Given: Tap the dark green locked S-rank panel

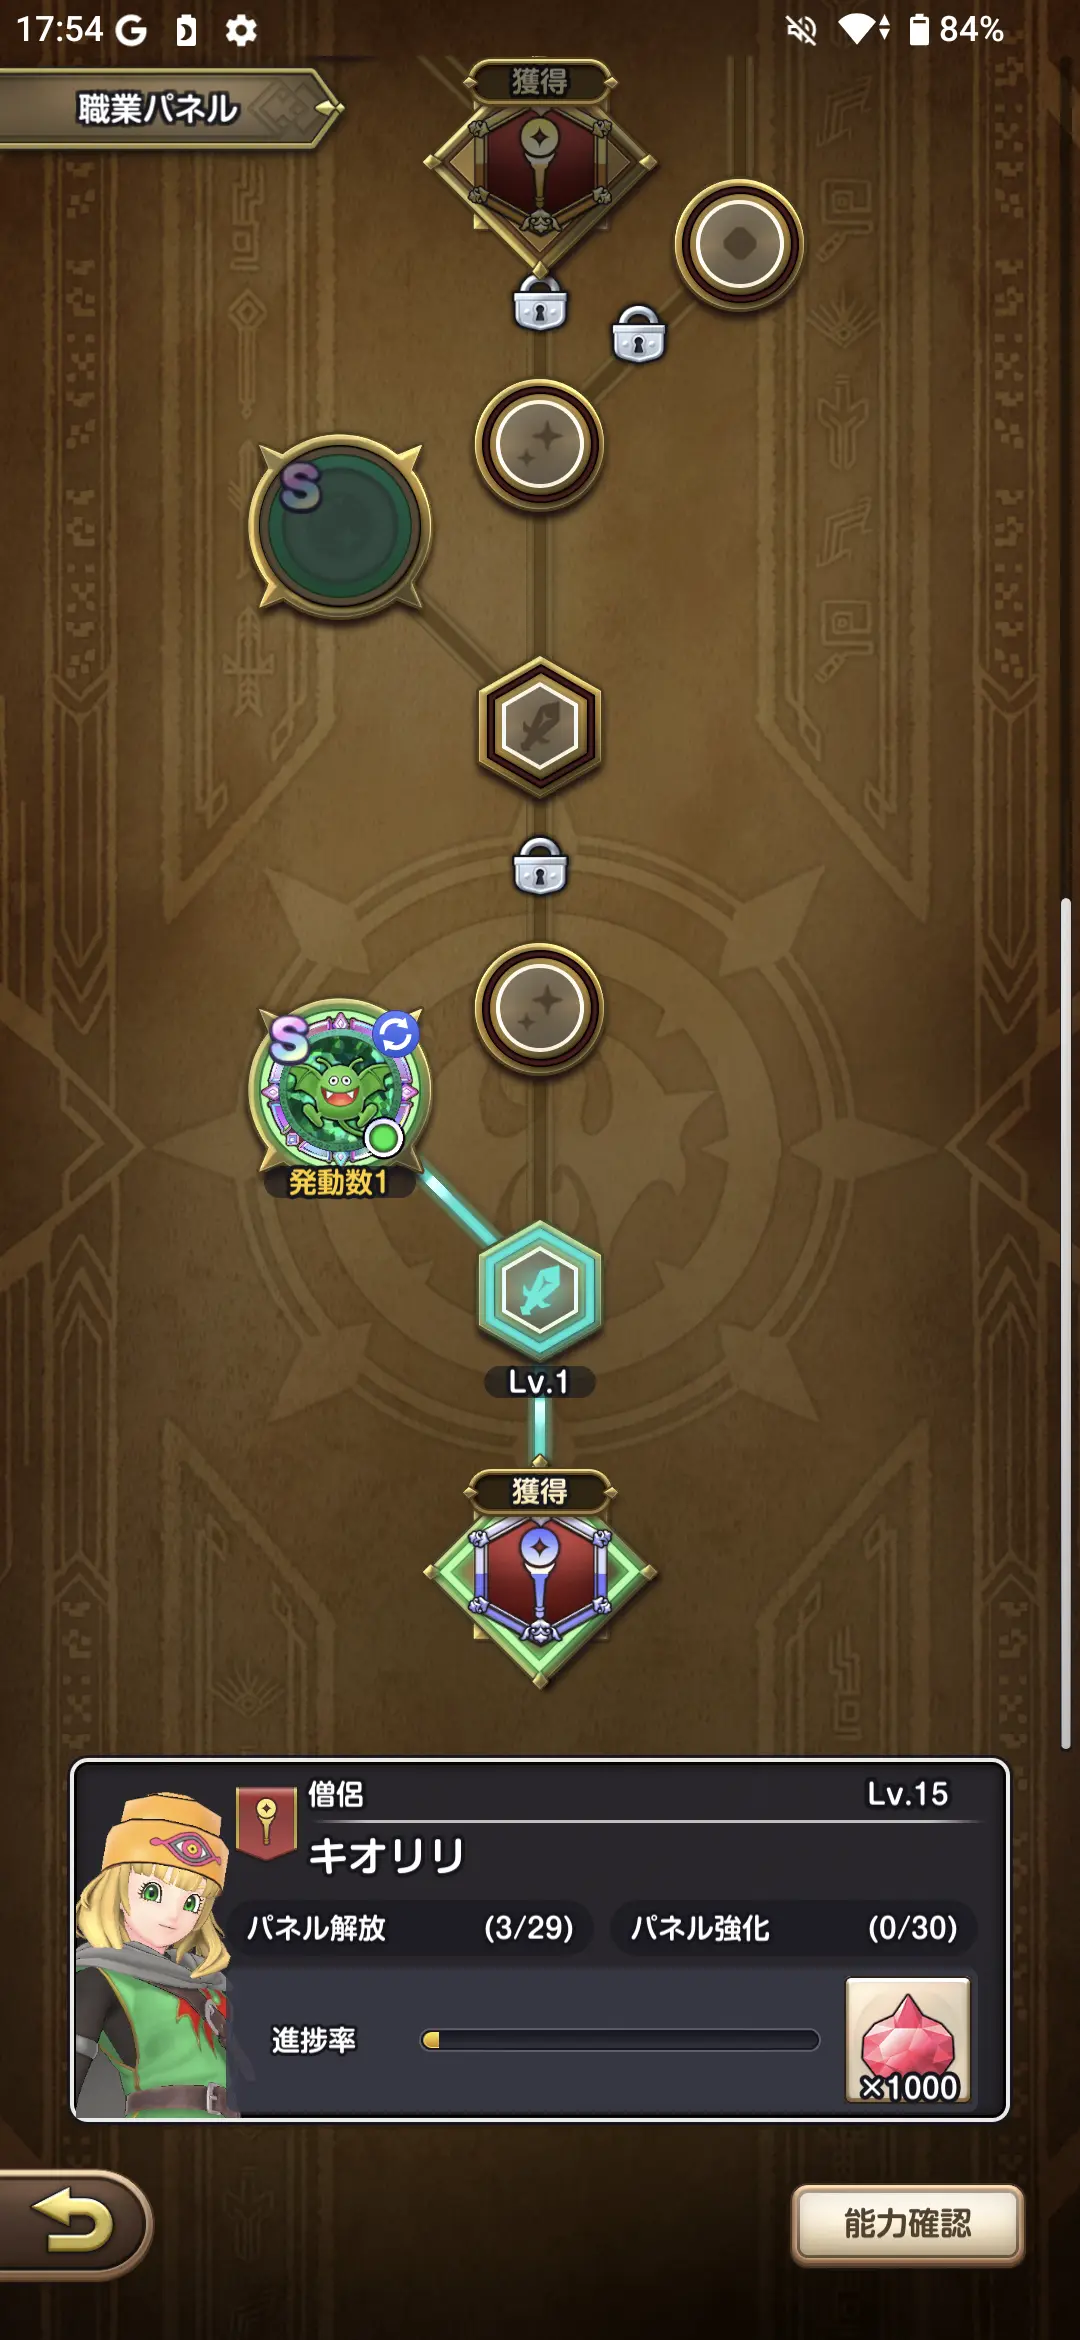Looking at the screenshot, I should 340,526.
